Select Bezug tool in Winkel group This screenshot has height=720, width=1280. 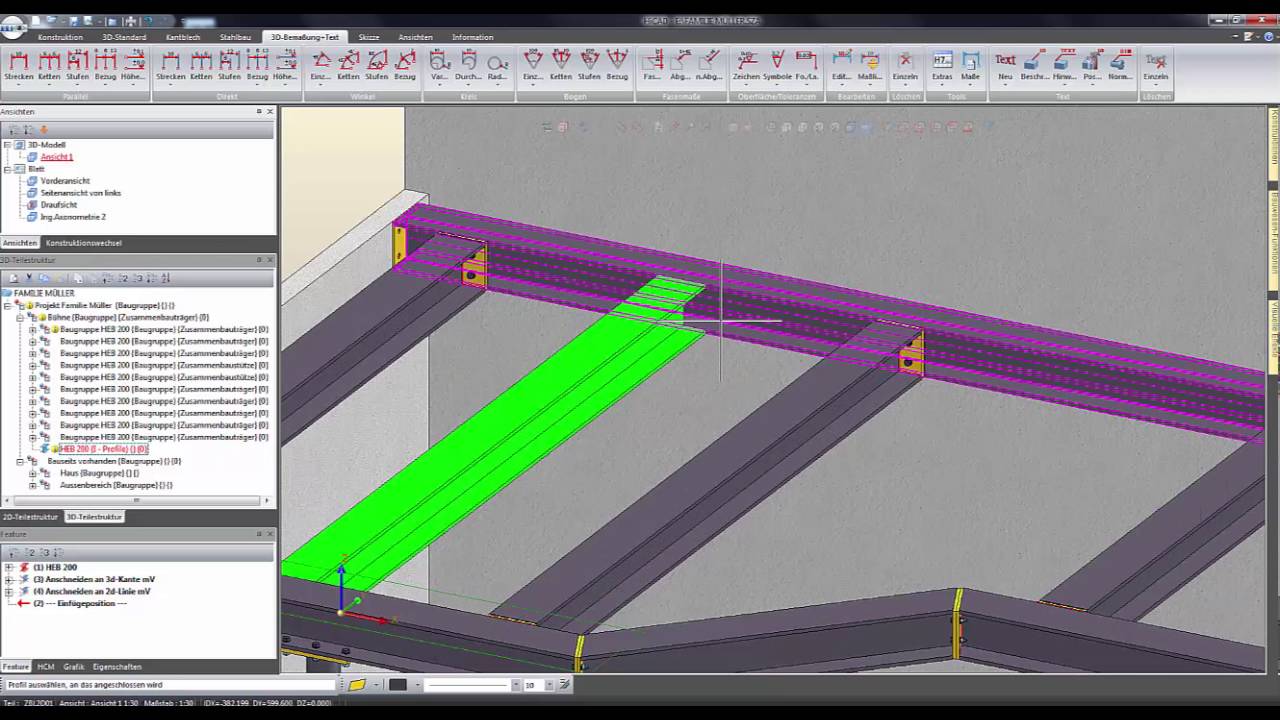(405, 66)
